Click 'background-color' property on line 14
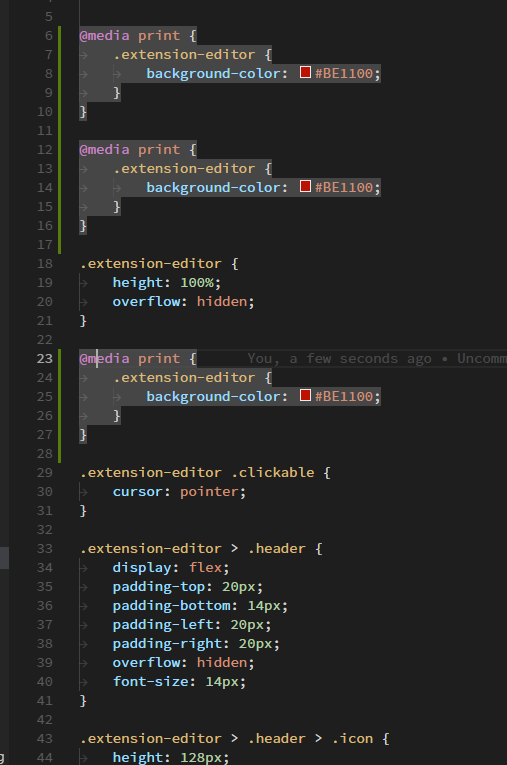 [213, 188]
